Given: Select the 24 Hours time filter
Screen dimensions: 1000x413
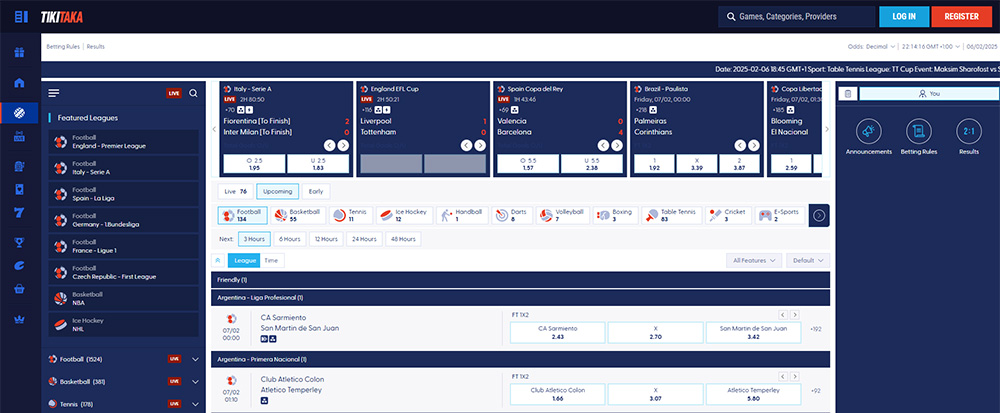Looking at the screenshot, I should click(x=362, y=239).
